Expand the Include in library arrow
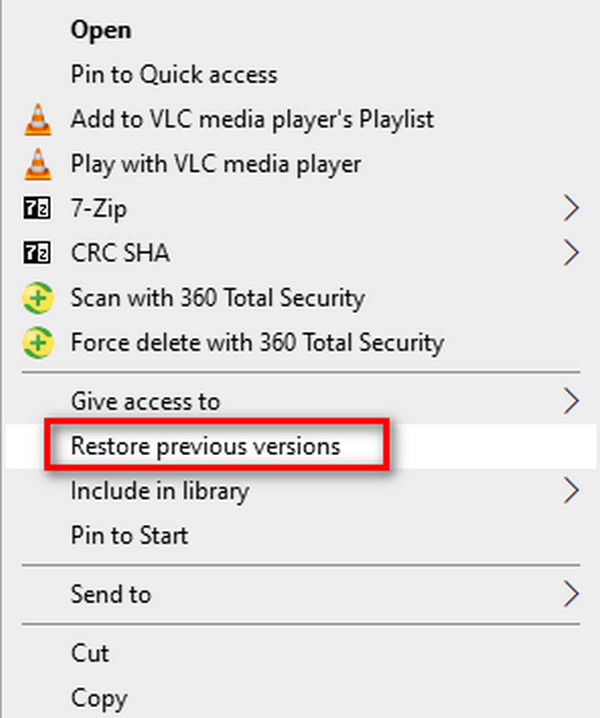The width and height of the screenshot is (600, 718). (x=571, y=491)
